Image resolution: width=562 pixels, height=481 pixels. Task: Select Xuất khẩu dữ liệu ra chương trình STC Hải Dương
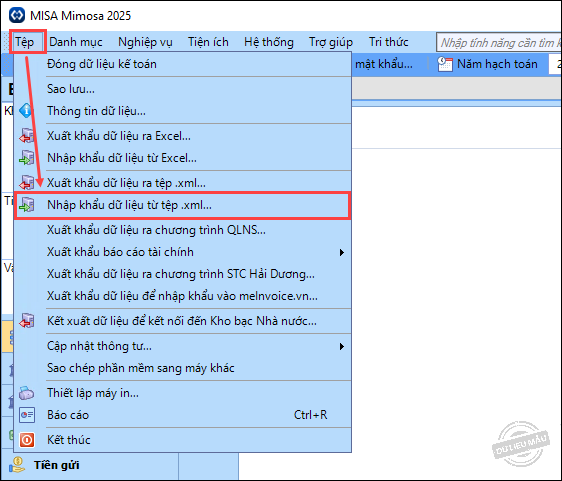pyautogui.click(x=182, y=274)
